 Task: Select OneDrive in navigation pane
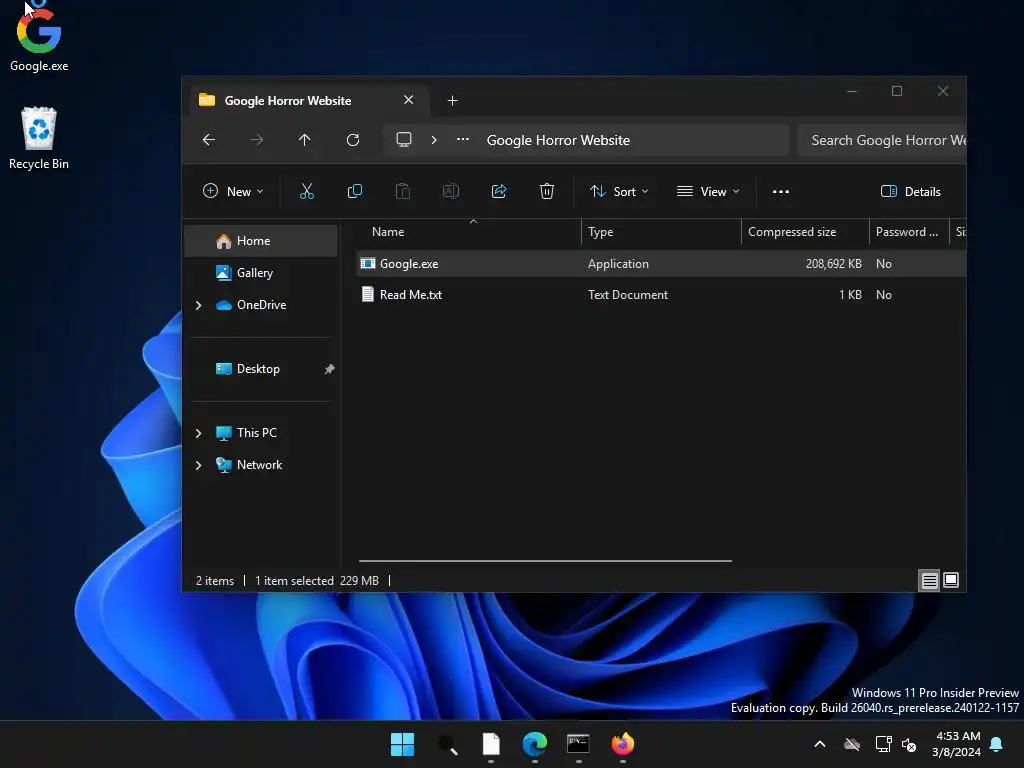tap(261, 305)
